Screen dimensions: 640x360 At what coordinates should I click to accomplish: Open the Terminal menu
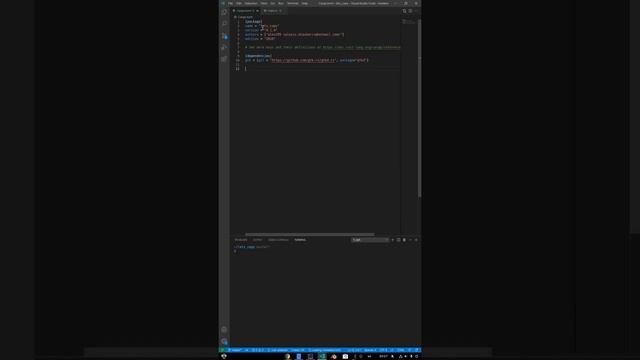[x=293, y=3]
